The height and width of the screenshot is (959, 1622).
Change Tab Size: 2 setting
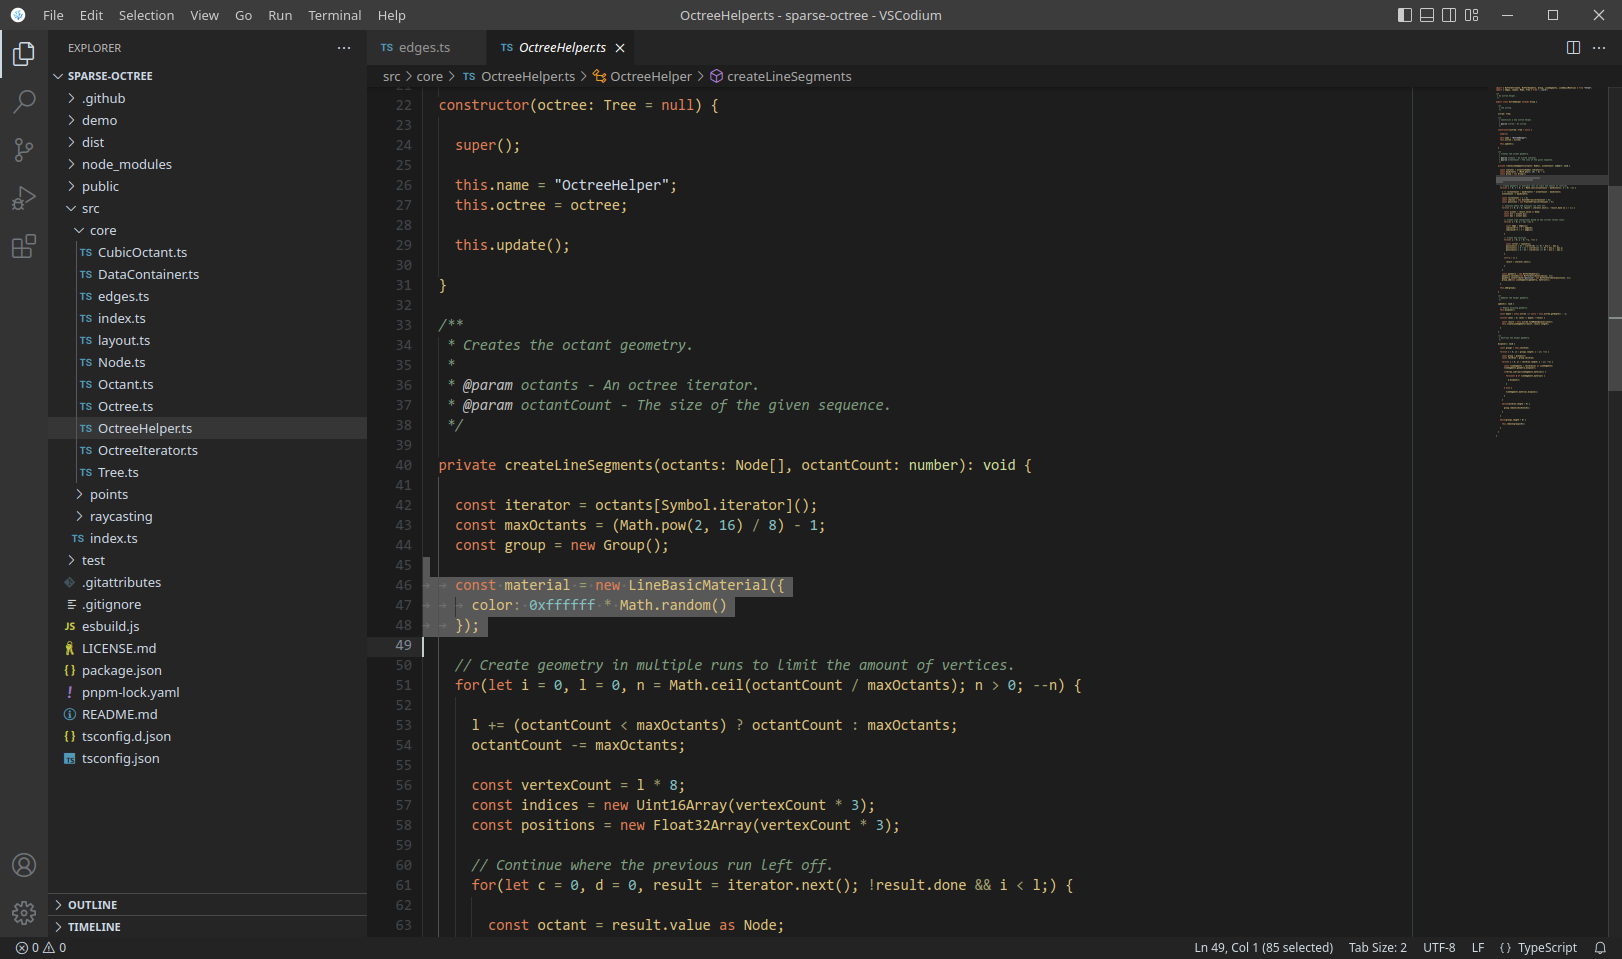tap(1377, 948)
